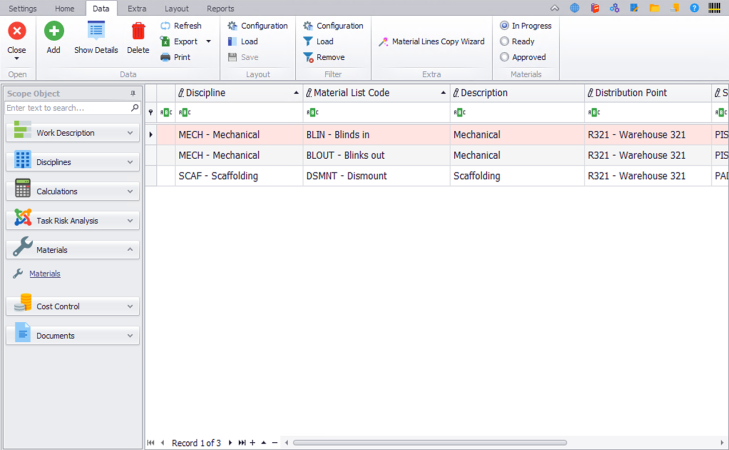Click the Materials link in sidebar
The height and width of the screenshot is (450, 729).
click(44, 274)
